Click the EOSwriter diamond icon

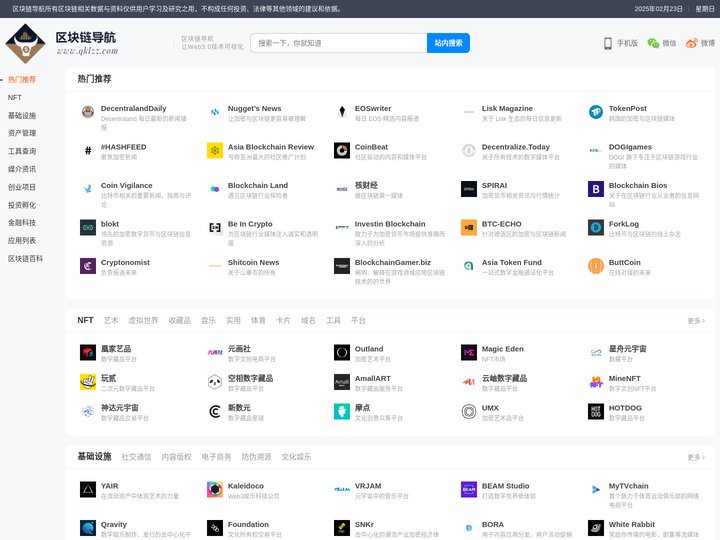(x=342, y=112)
